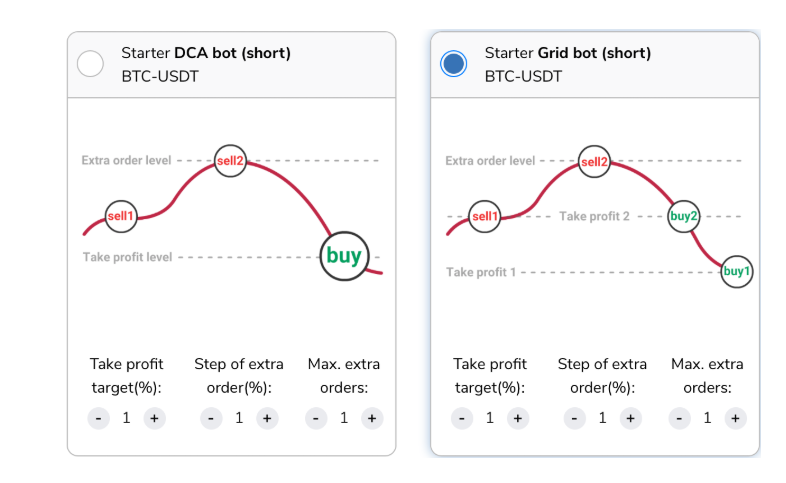This screenshot has width=786, height=483.
Task: Click the Starter DCA bot (short) title
Action: [x=206, y=53]
